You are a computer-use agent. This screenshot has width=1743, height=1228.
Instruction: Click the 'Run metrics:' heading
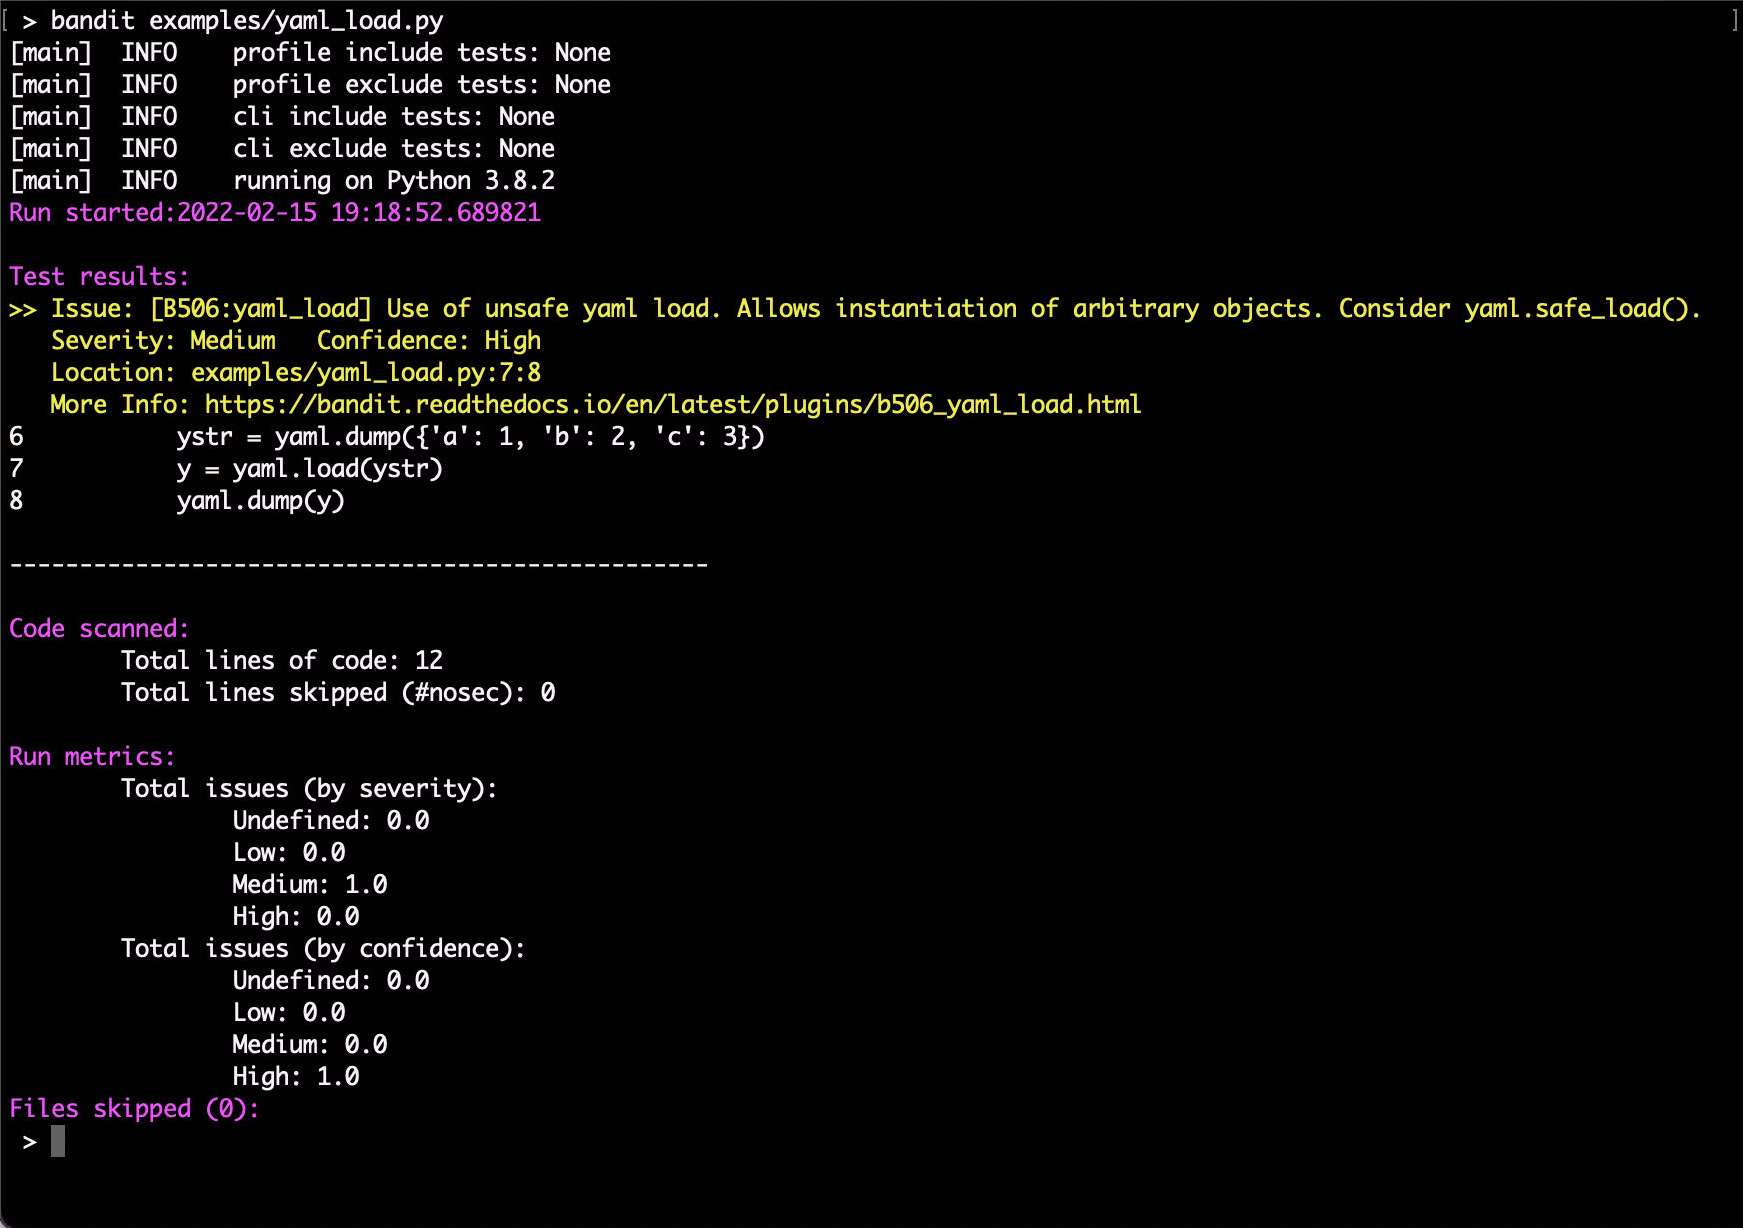(92, 757)
